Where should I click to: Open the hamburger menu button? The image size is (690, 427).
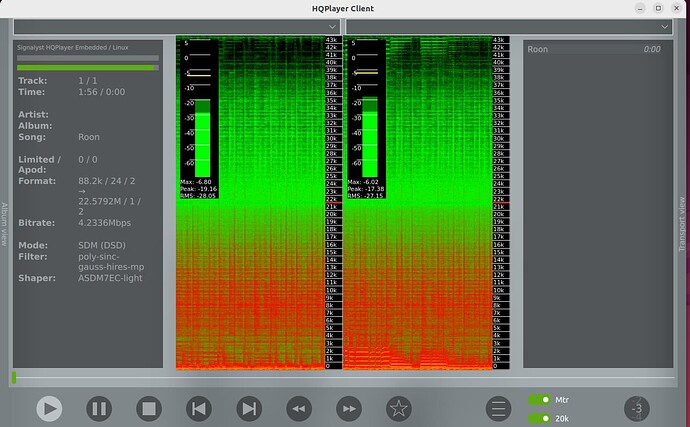[499, 409]
